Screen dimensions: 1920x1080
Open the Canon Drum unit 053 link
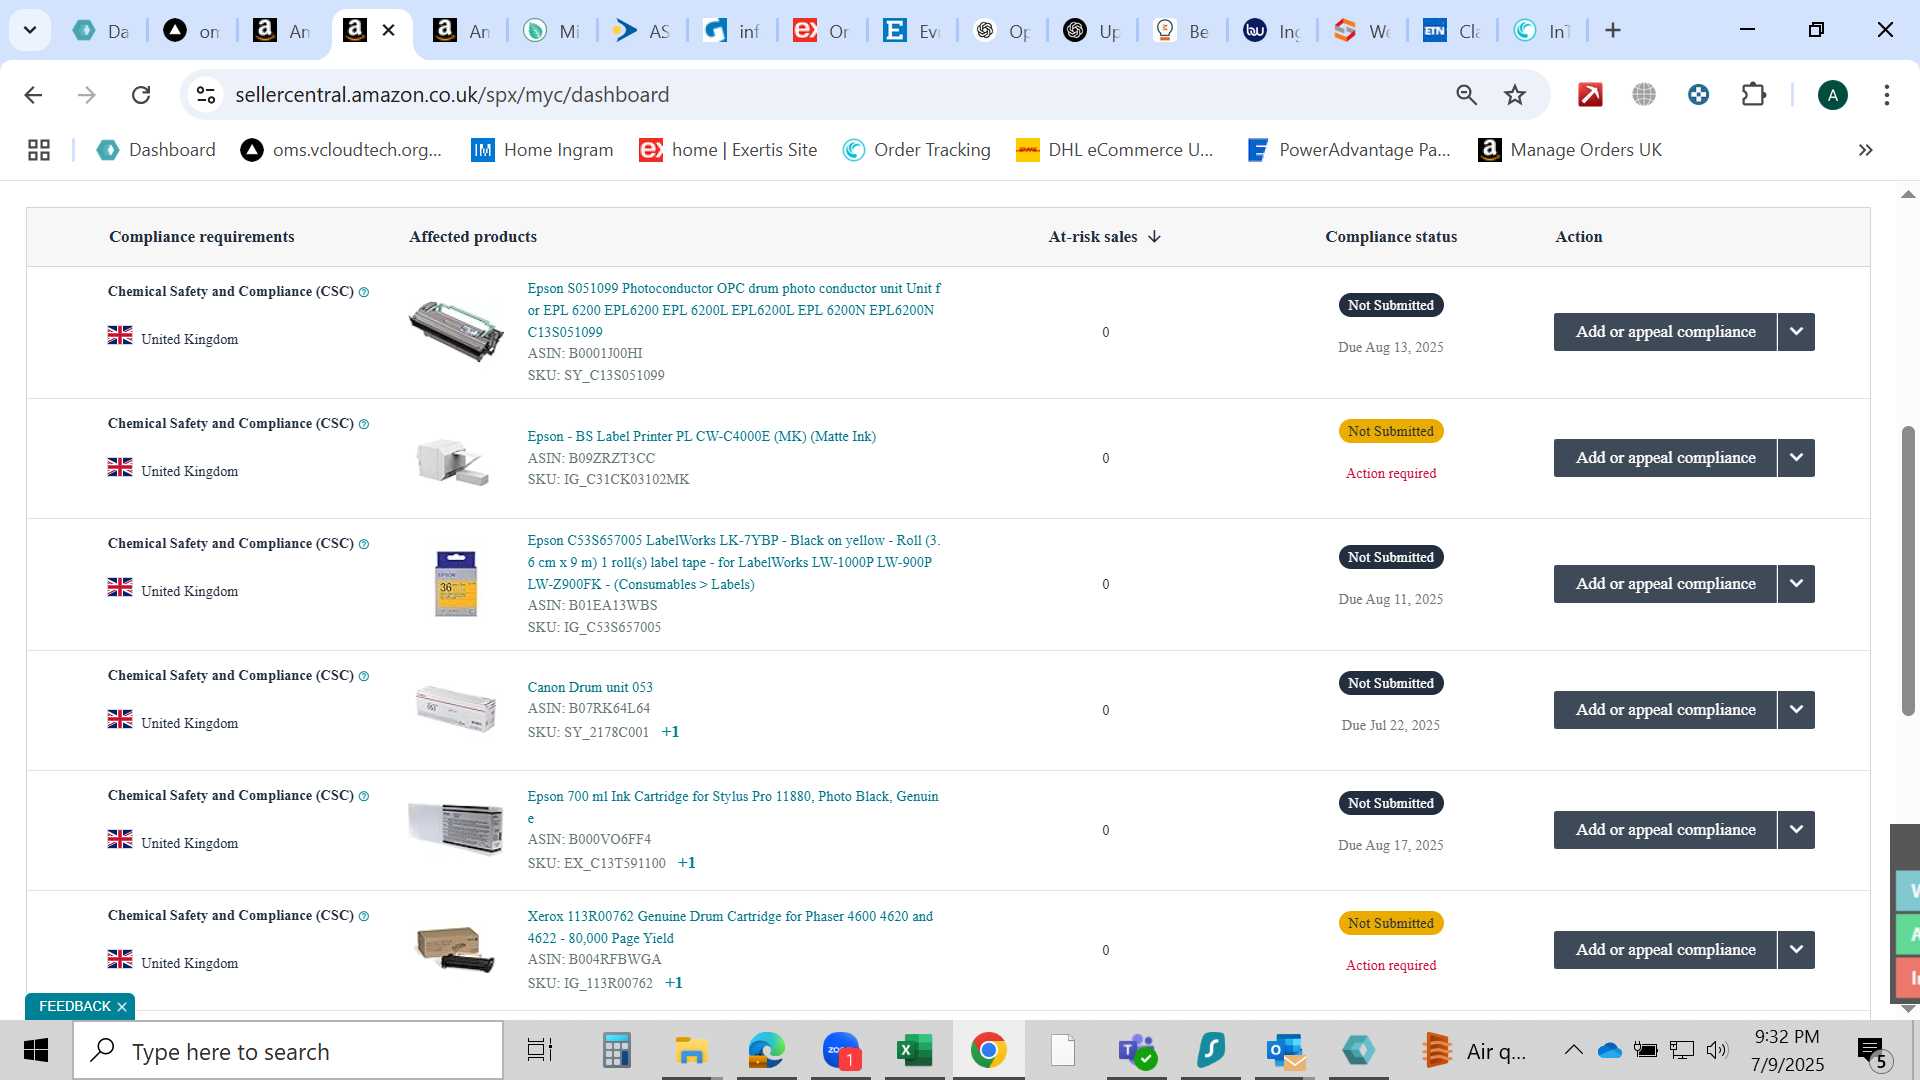(x=590, y=687)
